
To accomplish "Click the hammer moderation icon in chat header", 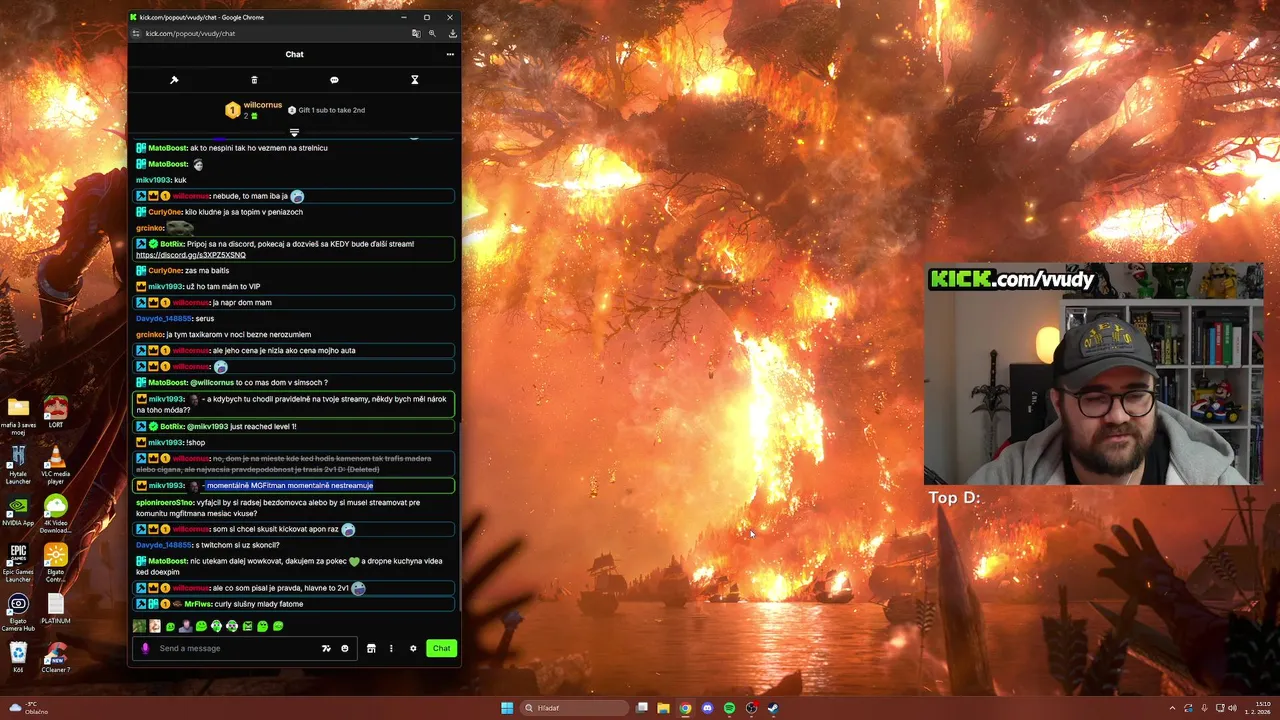I will (174, 80).
